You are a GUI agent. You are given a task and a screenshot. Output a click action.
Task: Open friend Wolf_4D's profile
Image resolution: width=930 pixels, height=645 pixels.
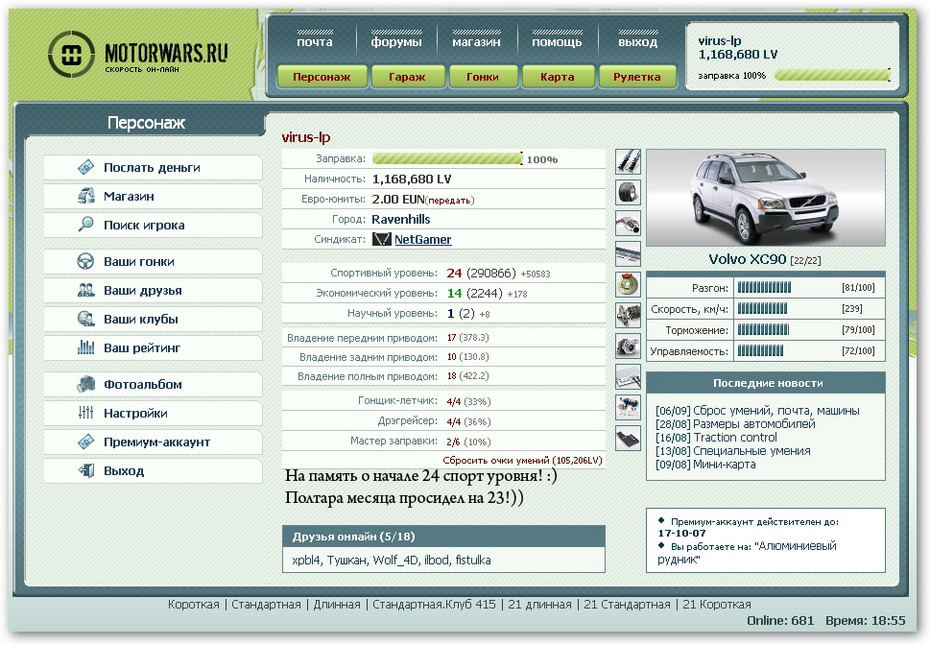tap(396, 560)
